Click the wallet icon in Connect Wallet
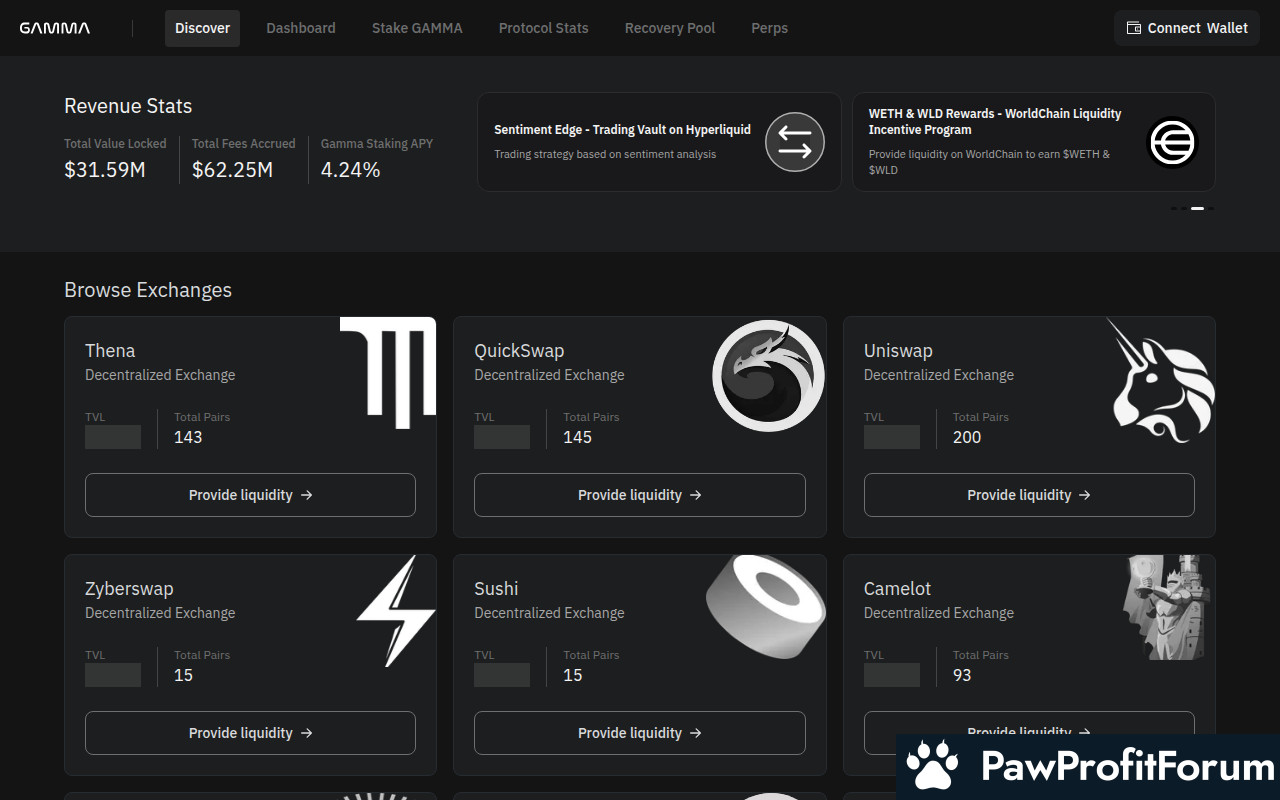Screen dimensions: 1280x800 click(1134, 28)
